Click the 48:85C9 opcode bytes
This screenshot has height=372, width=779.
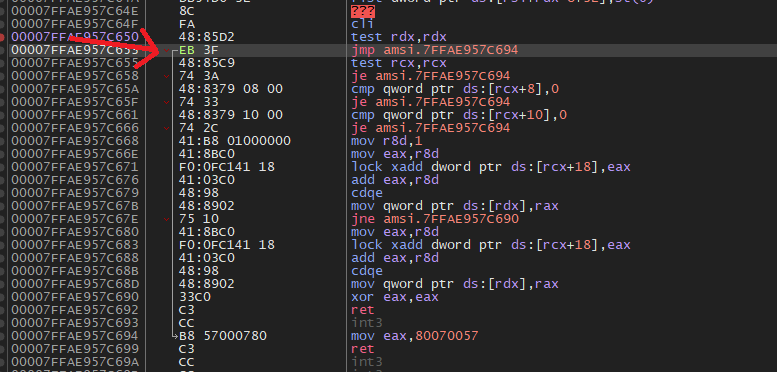[x=206, y=63]
